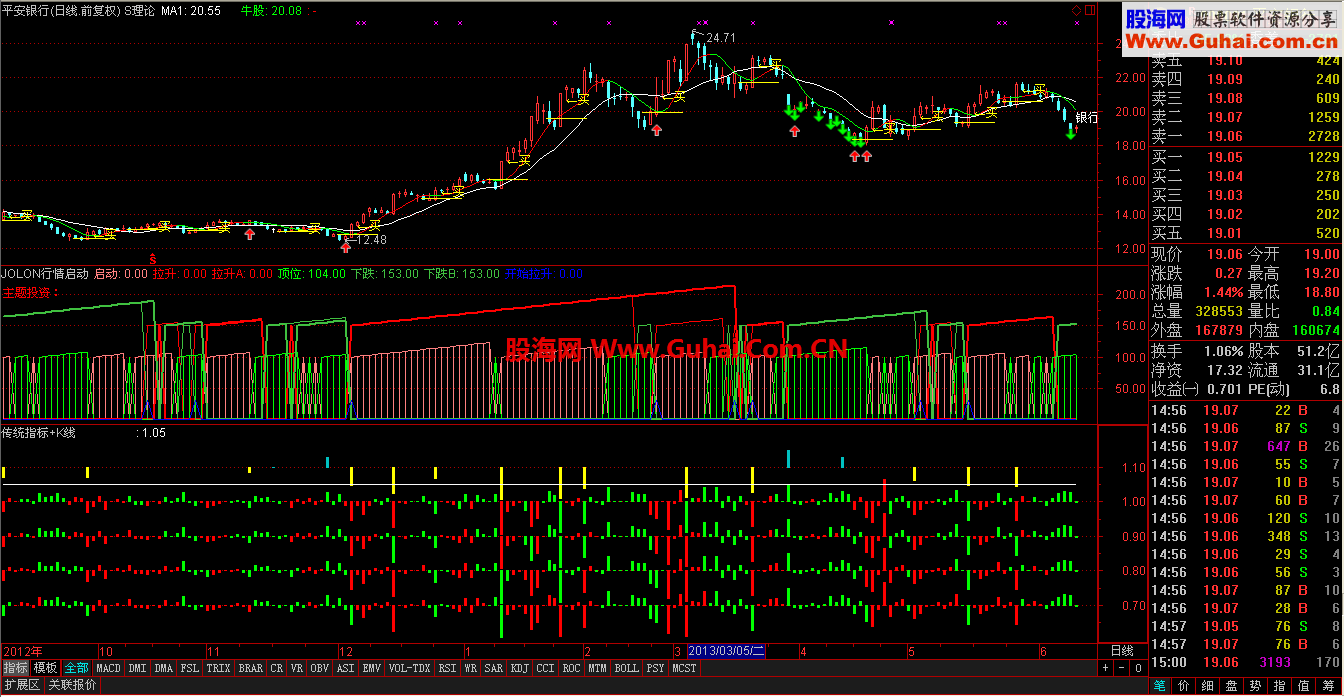Select the DMA indicator
The width and height of the screenshot is (1344, 697).
(164, 668)
